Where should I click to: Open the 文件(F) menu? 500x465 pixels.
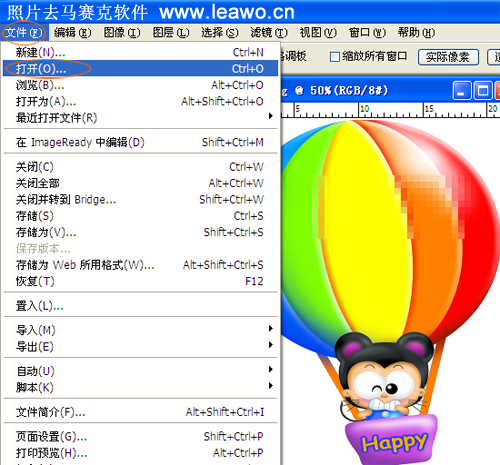pyautogui.click(x=23, y=33)
